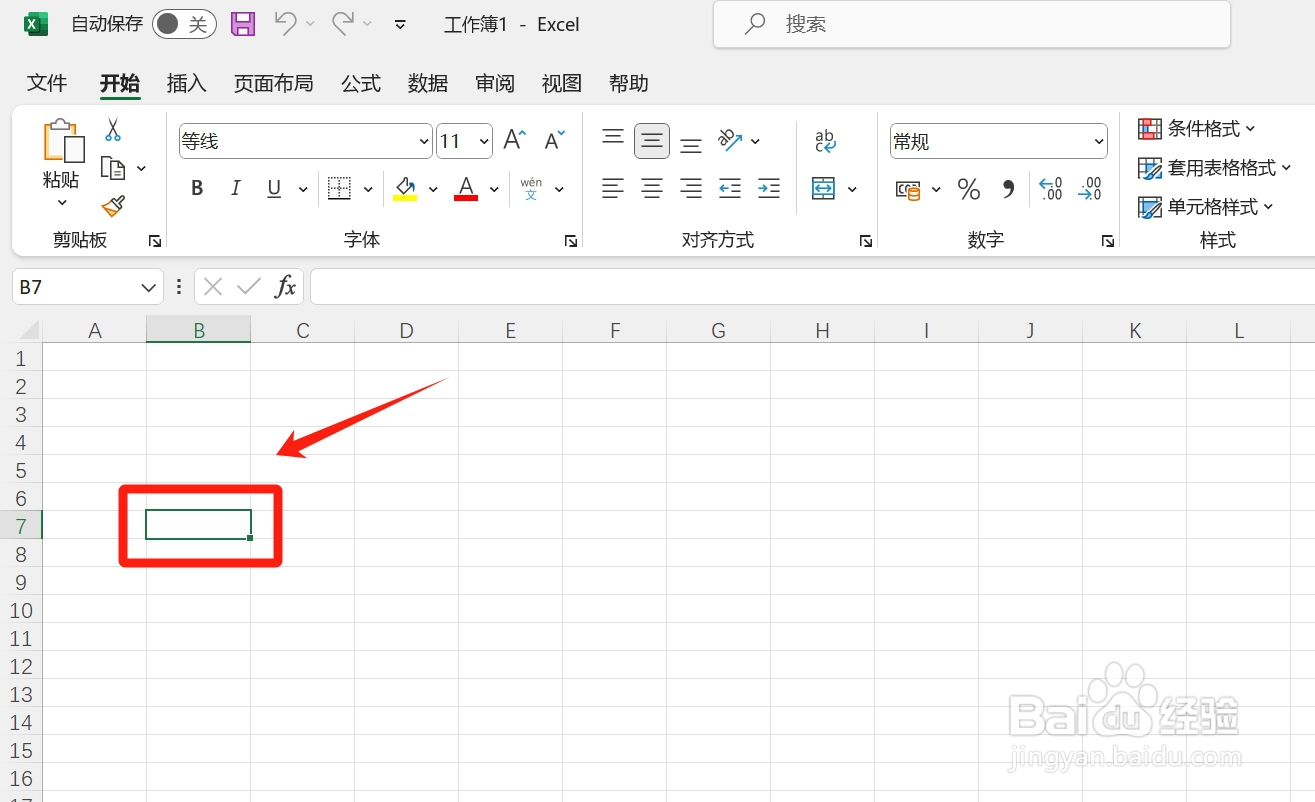Screen dimensions: 1315x802
Task: Click the Cut scissors icon
Action: coord(113,130)
